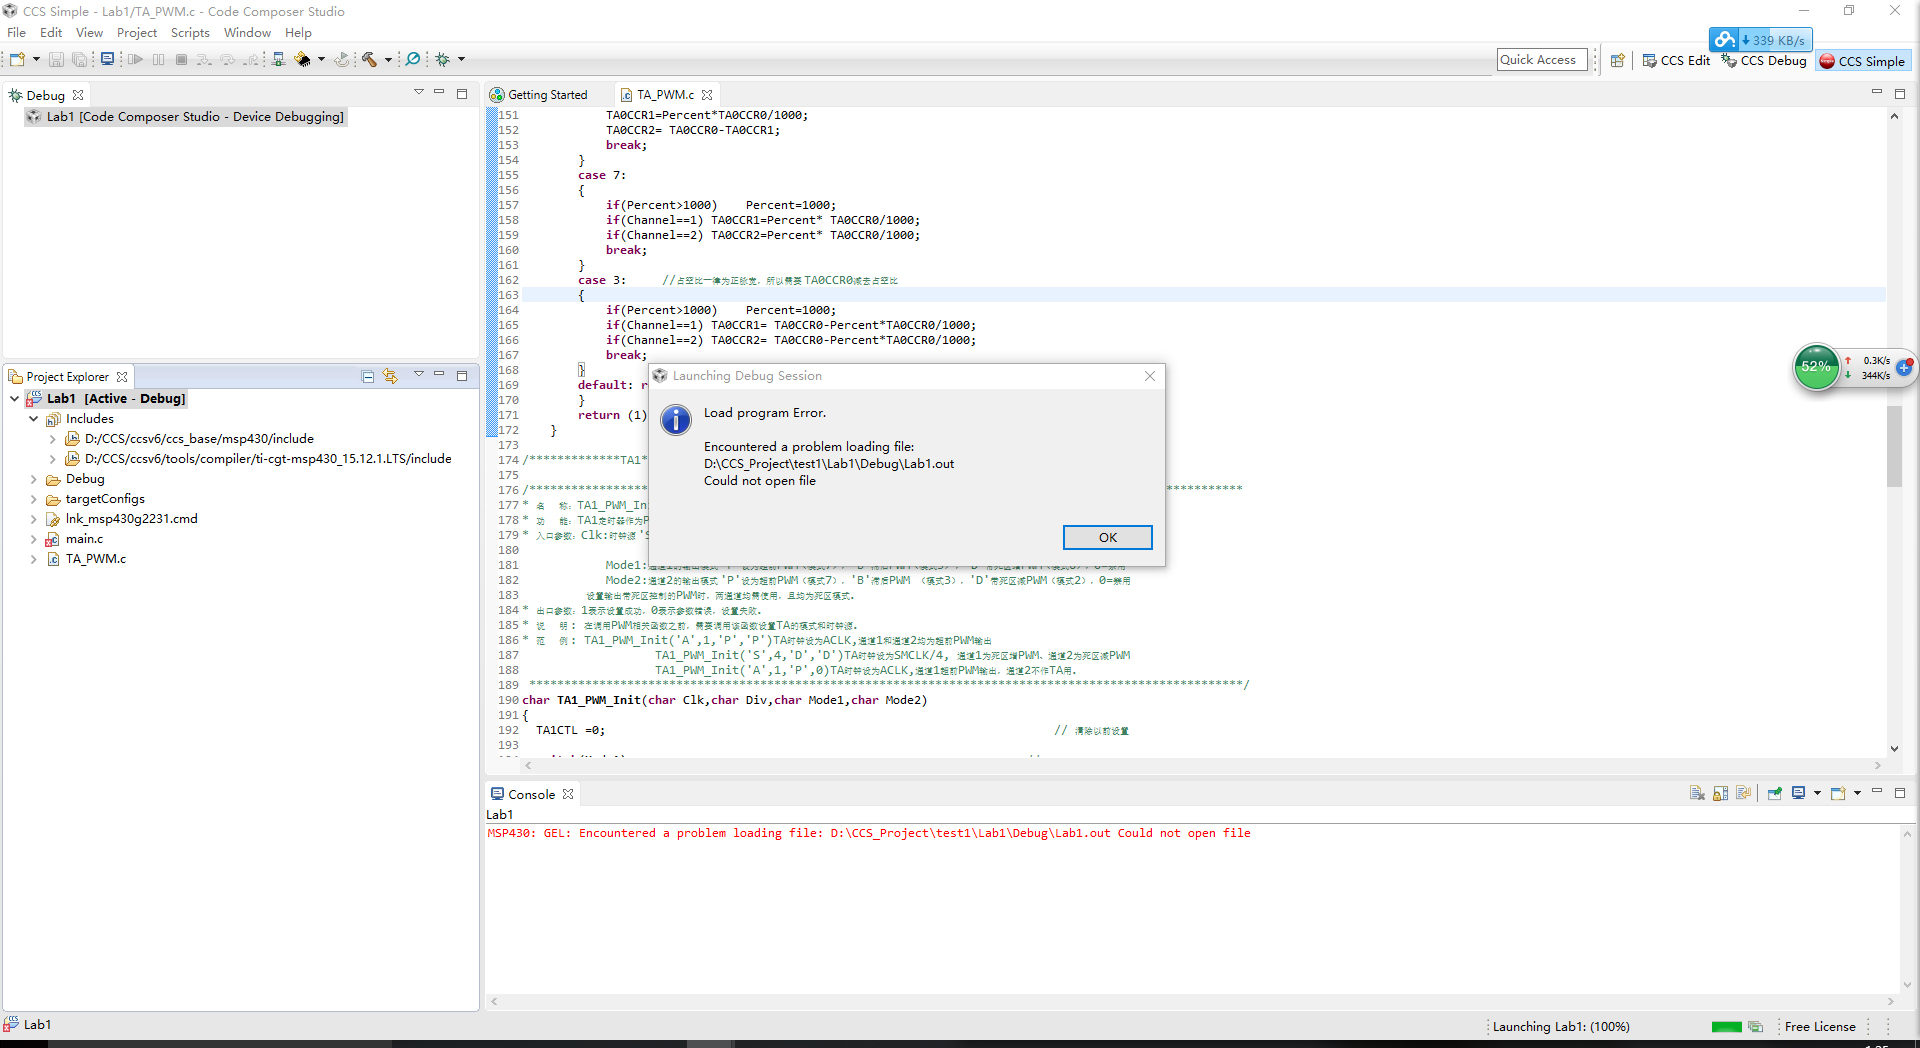Click OK in Load program Error dialog
The image size is (1920, 1048).
tap(1108, 538)
